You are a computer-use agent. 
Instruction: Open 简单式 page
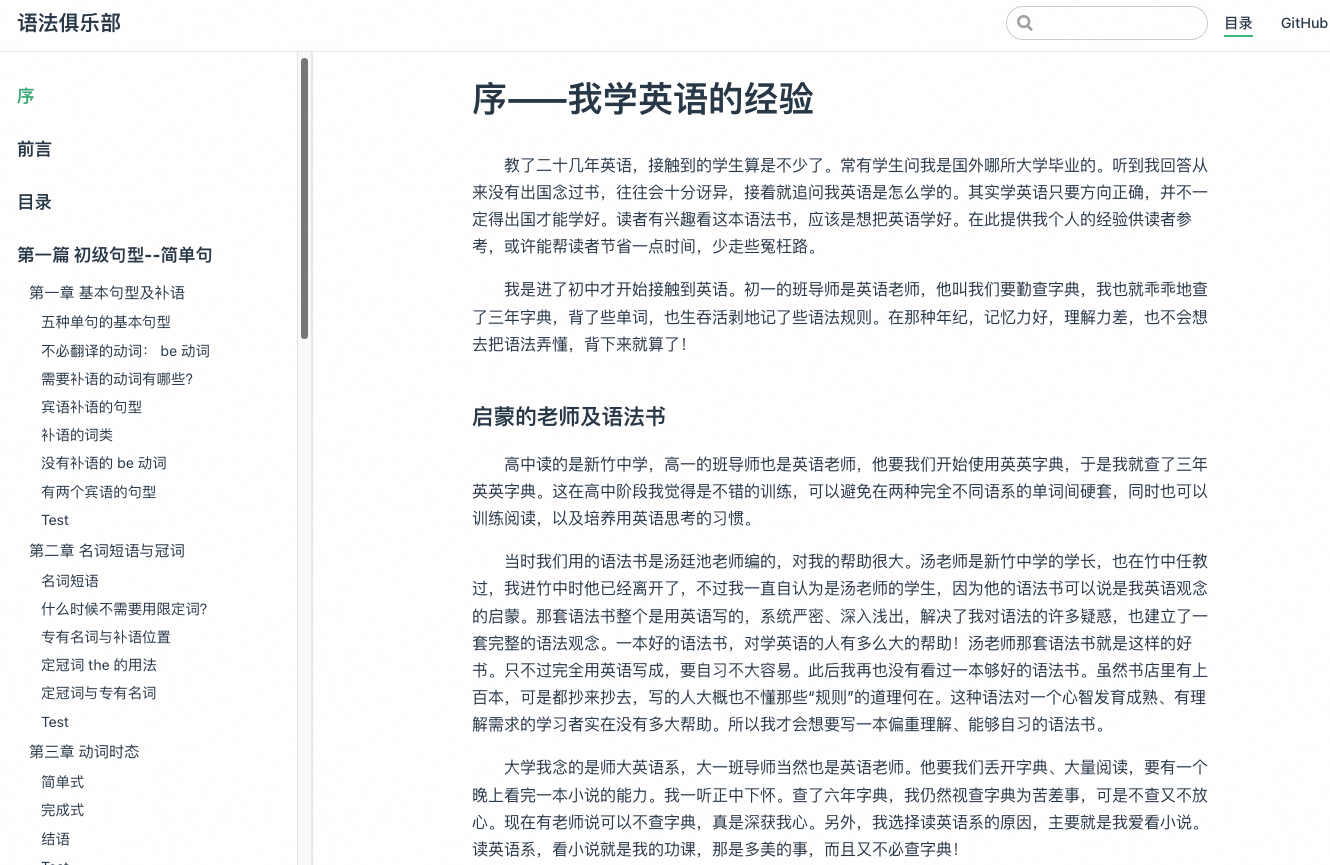pyautogui.click(x=63, y=782)
